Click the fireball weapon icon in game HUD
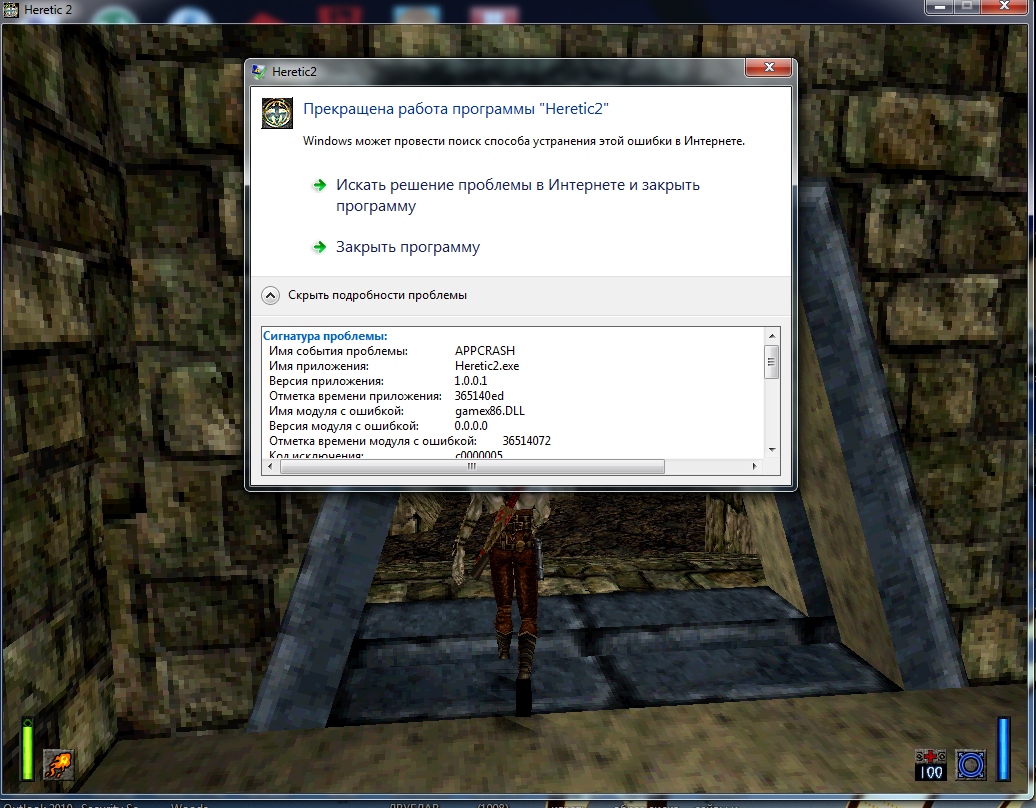 pos(59,765)
